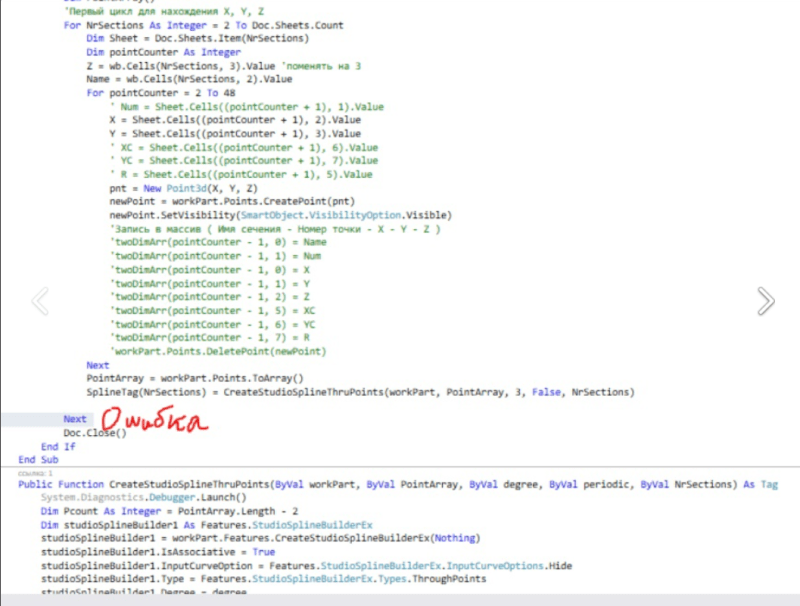Image resolution: width=800 pixels, height=606 pixels.
Task: Go to the previous image with left arrow
Action: (40, 301)
